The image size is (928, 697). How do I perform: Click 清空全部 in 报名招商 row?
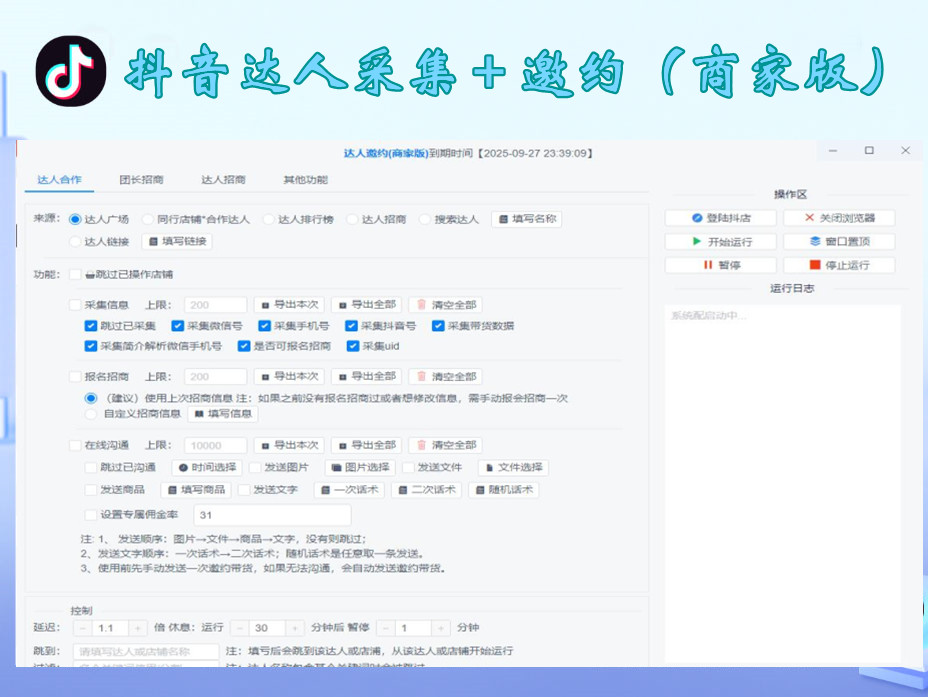pyautogui.click(x=446, y=376)
